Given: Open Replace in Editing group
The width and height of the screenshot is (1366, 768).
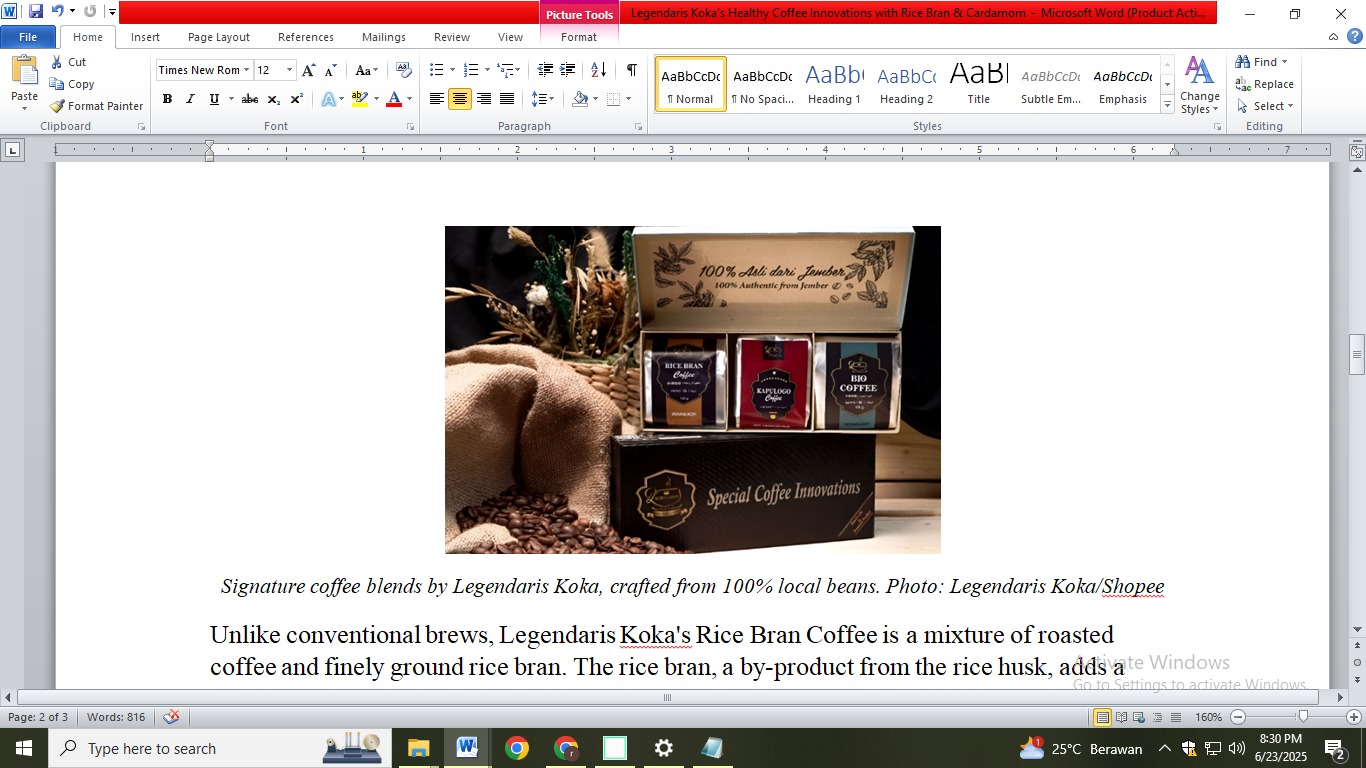Looking at the screenshot, I should (1264, 84).
